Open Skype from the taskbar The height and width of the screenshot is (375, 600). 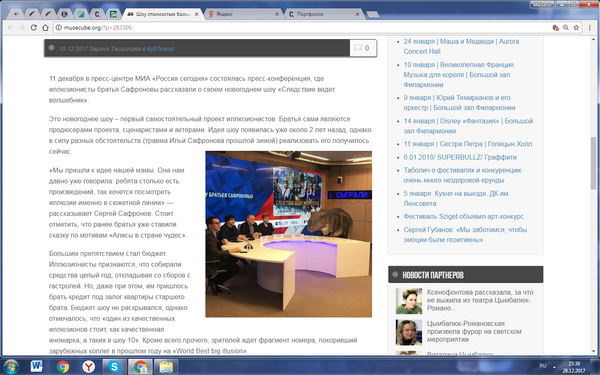point(114,367)
